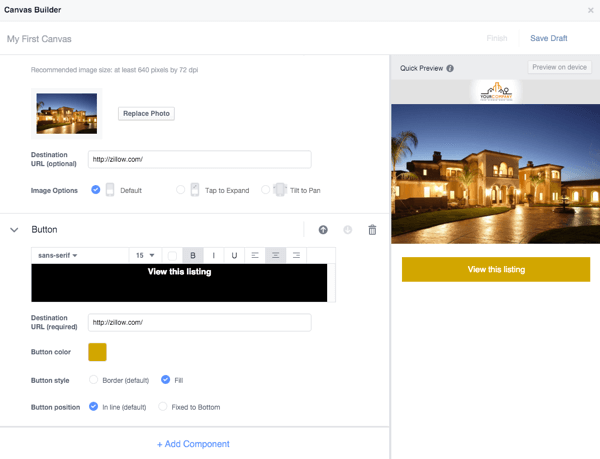The image size is (600, 459).
Task: Collapse the Button section
Action: [x=14, y=230]
